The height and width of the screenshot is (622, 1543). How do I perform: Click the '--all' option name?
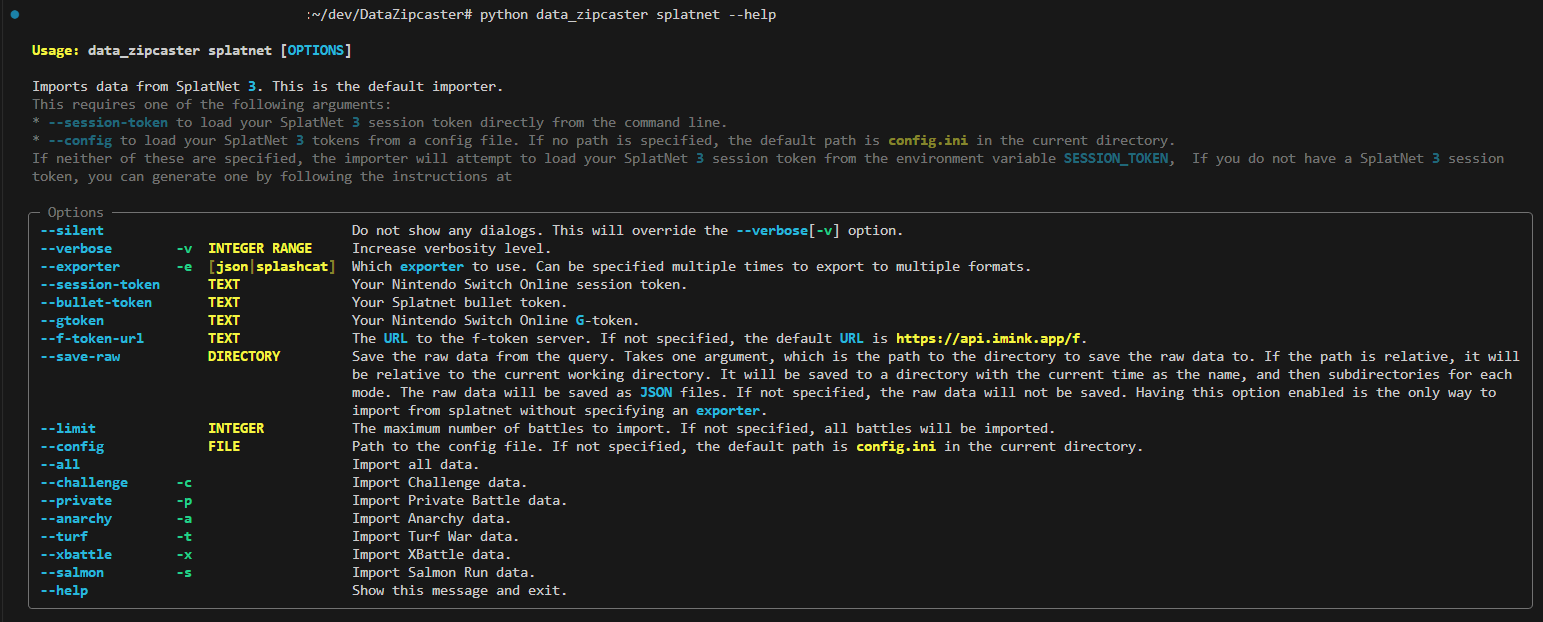(60, 465)
